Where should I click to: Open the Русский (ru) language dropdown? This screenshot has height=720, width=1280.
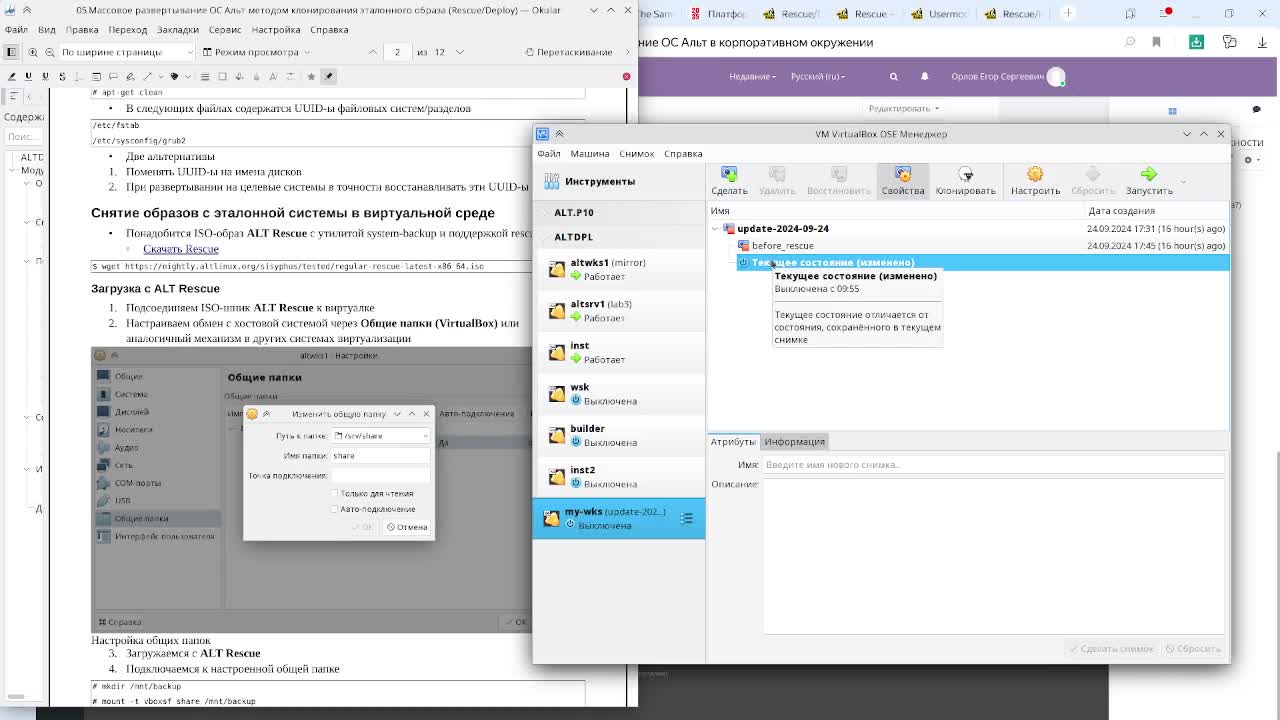(x=818, y=76)
